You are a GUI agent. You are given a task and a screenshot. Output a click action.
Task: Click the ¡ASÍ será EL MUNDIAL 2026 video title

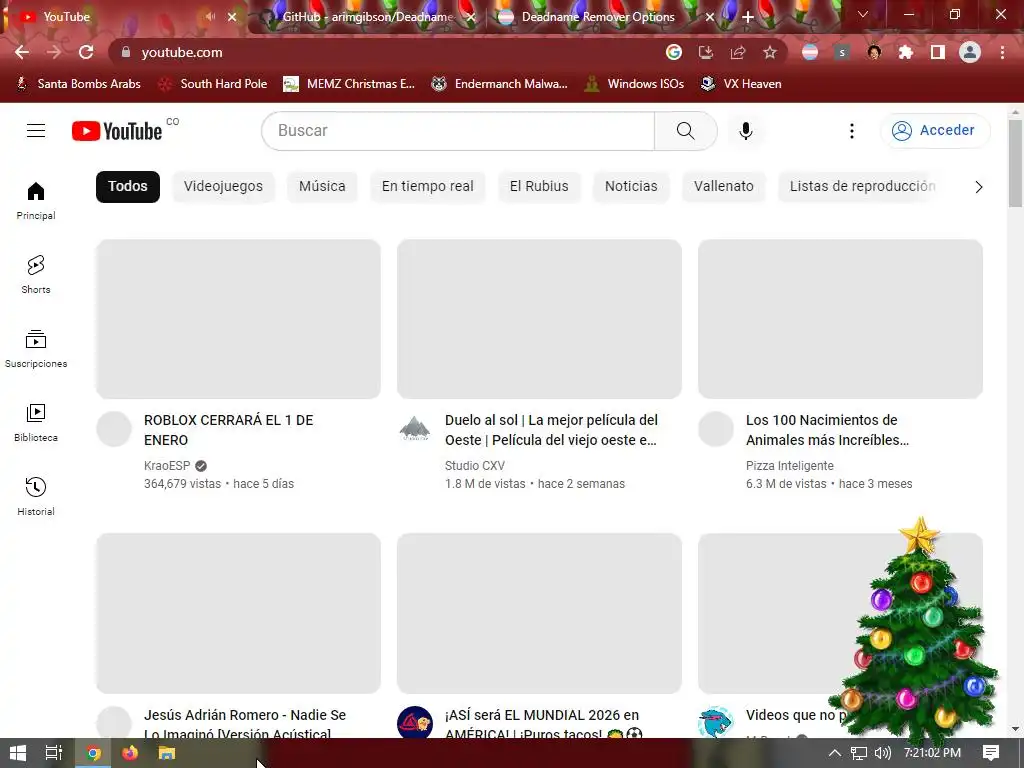543,724
